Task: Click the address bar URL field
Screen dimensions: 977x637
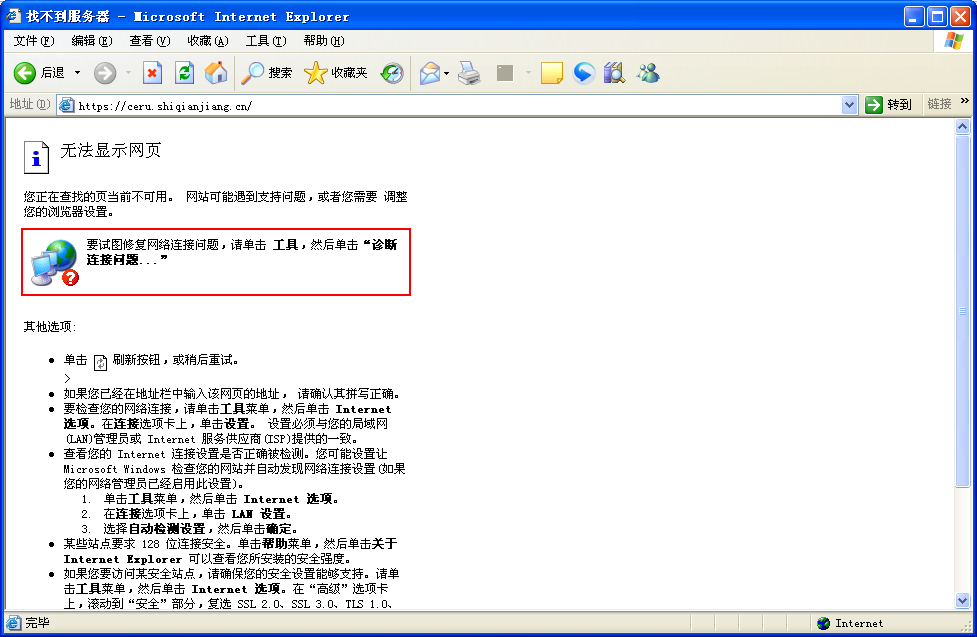Action: (450, 105)
